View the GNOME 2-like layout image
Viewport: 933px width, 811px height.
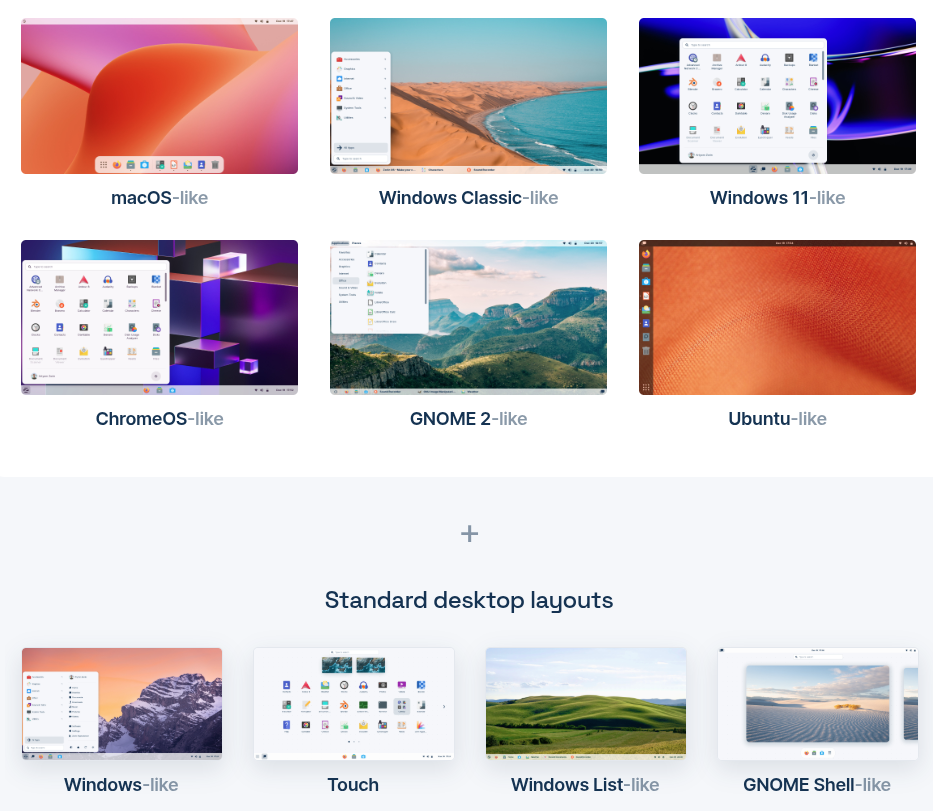point(468,317)
